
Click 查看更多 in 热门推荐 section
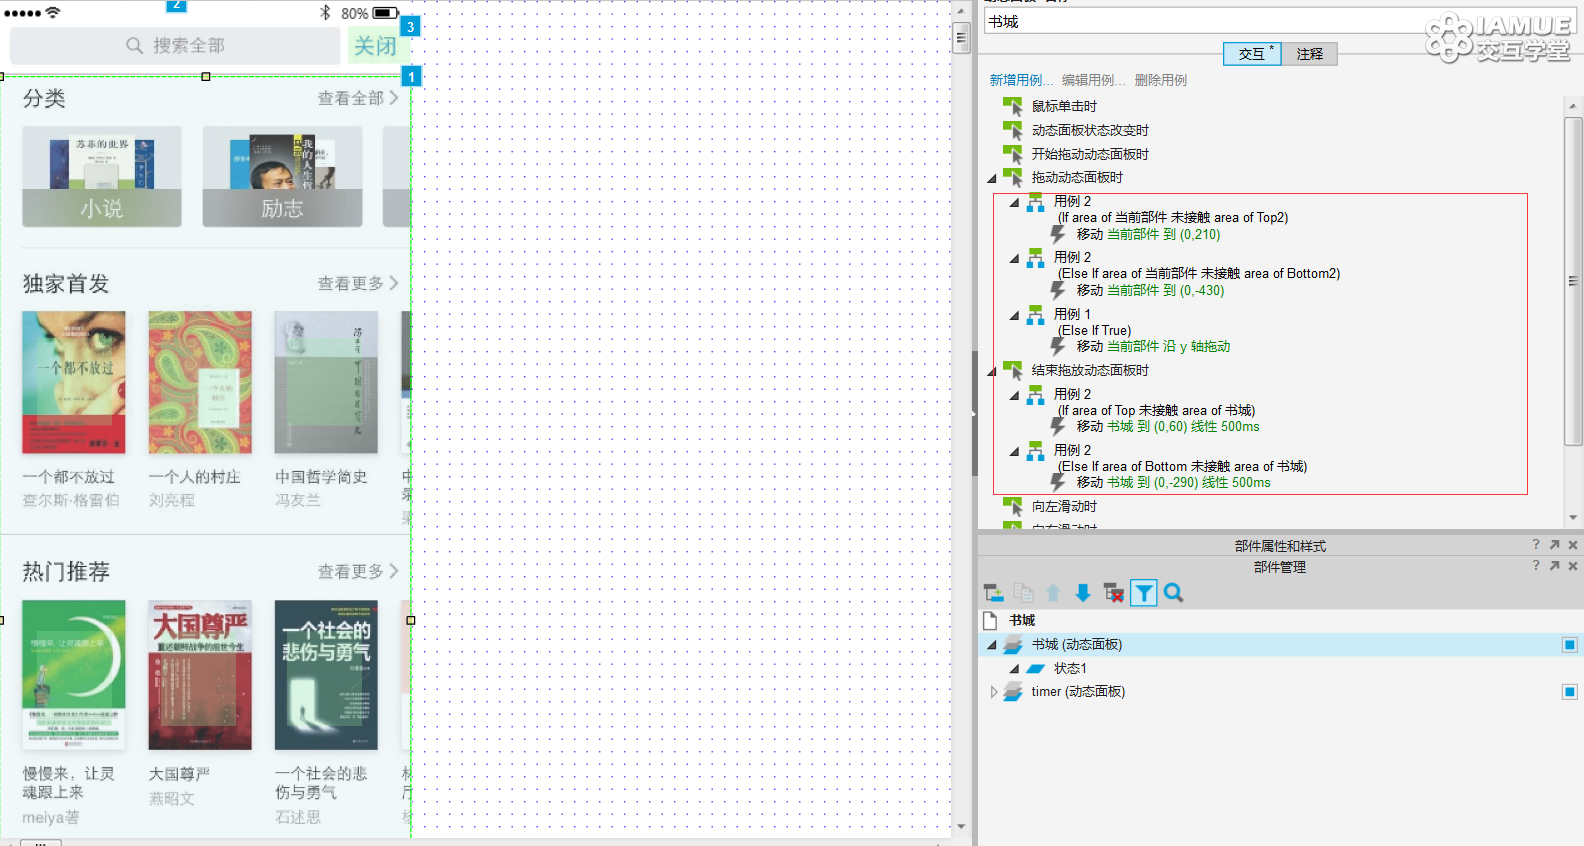pyautogui.click(x=358, y=571)
